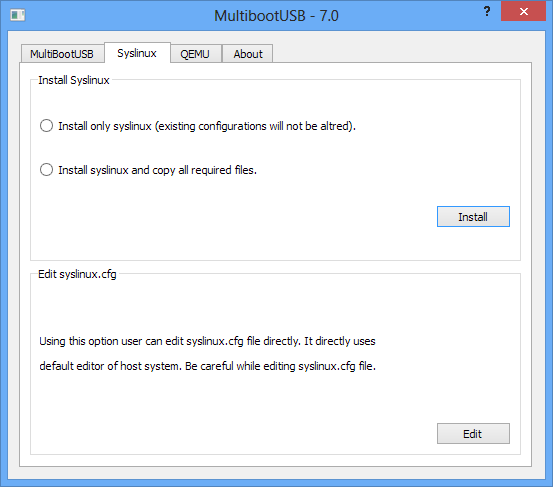Close the MultibootUSB window
The height and width of the screenshot is (487, 553).
click(x=524, y=12)
